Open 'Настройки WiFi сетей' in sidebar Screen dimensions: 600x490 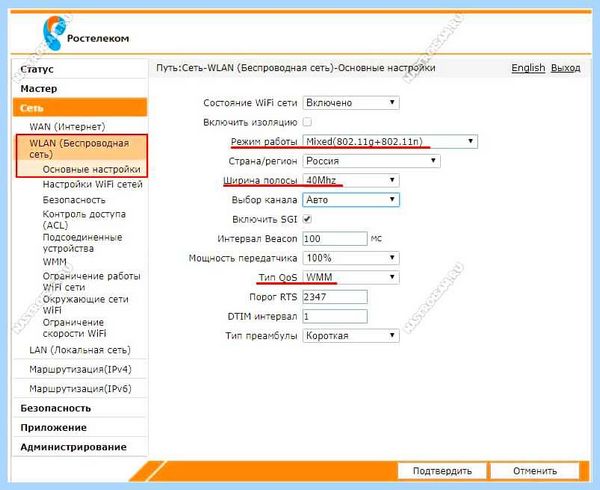point(92,184)
